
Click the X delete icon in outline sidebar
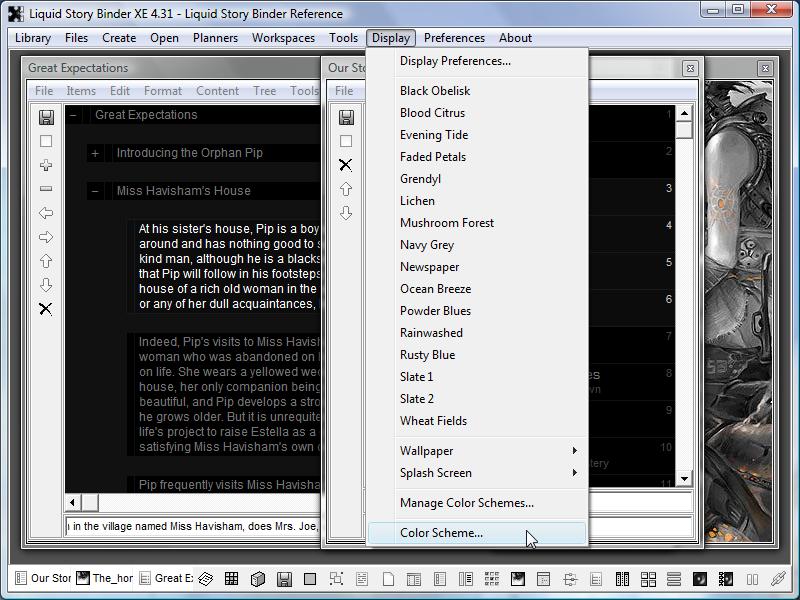[x=46, y=309]
